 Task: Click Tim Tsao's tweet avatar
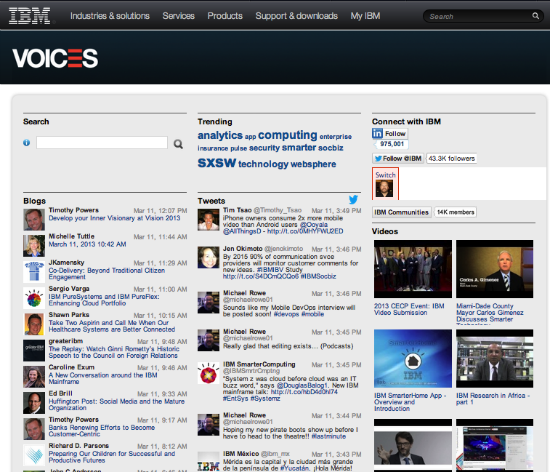208,220
